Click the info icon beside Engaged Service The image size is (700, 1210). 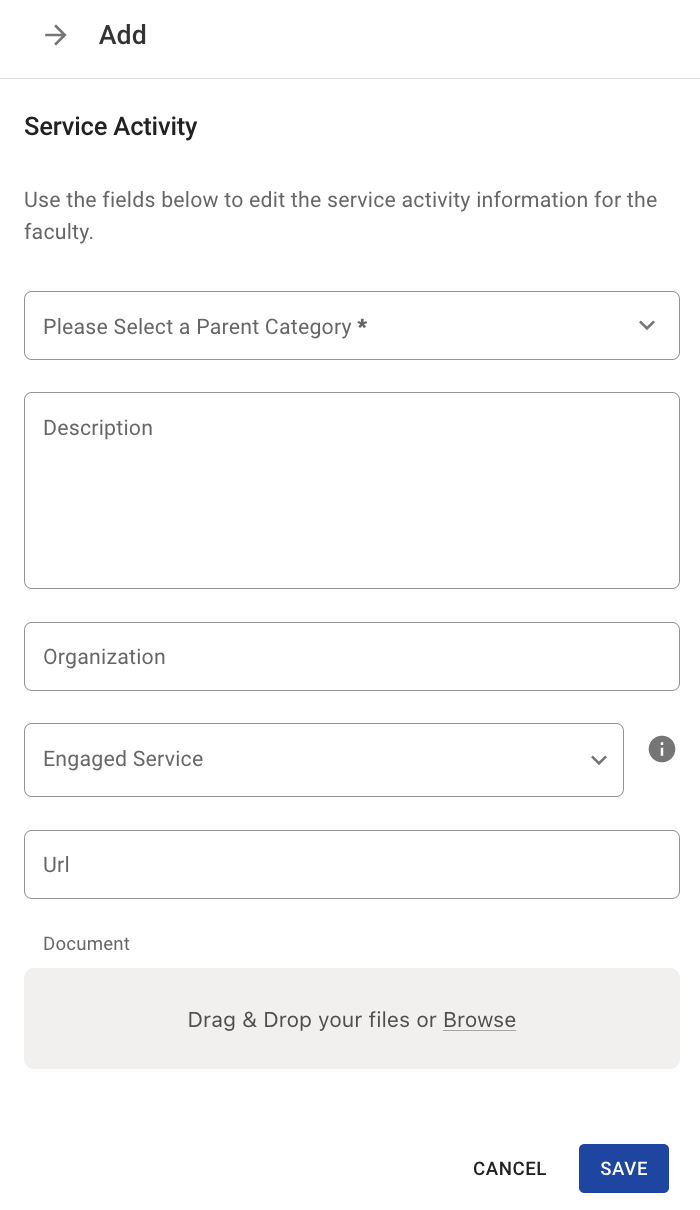pyautogui.click(x=662, y=749)
